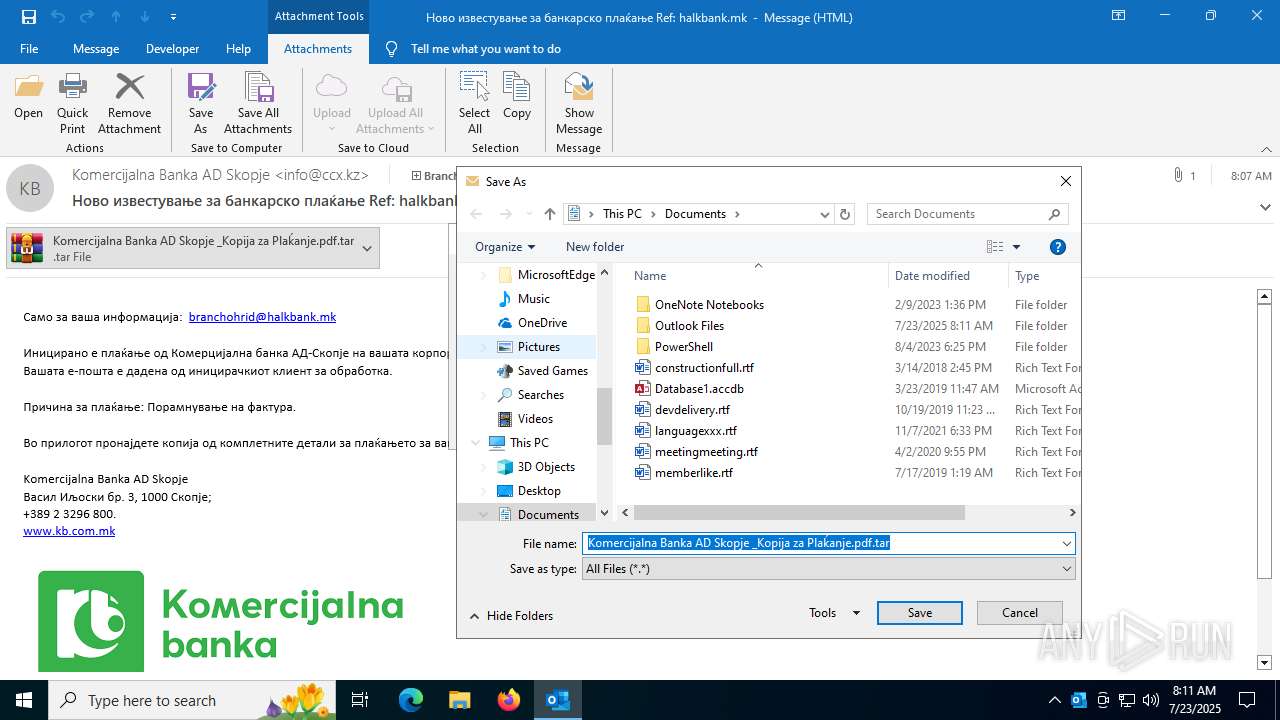
Task: Click the branchohrid@halkbank.mk email link
Action: (x=262, y=317)
